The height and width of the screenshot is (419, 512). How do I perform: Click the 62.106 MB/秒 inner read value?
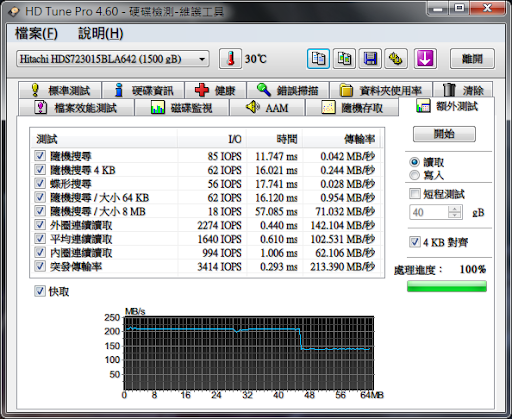[345, 253]
